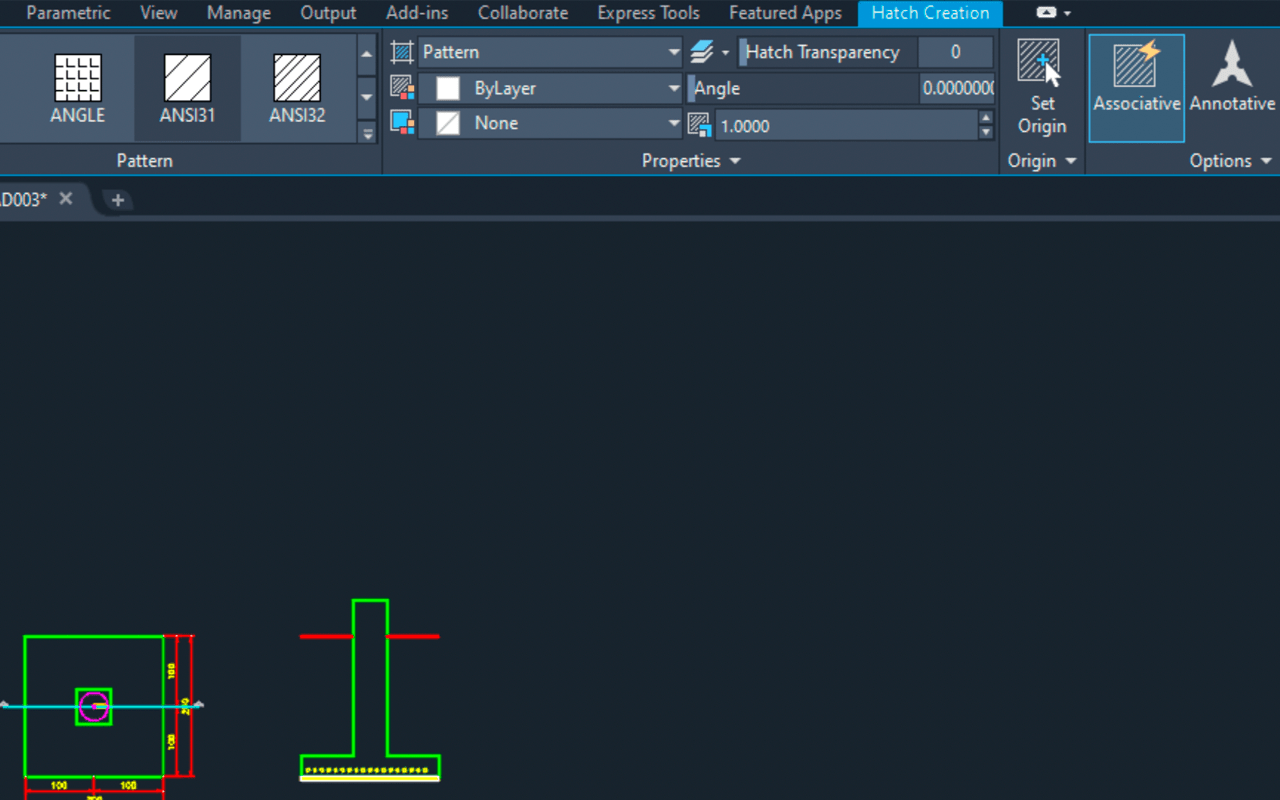
Task: Open the Parametric ribbon tab
Action: point(69,13)
